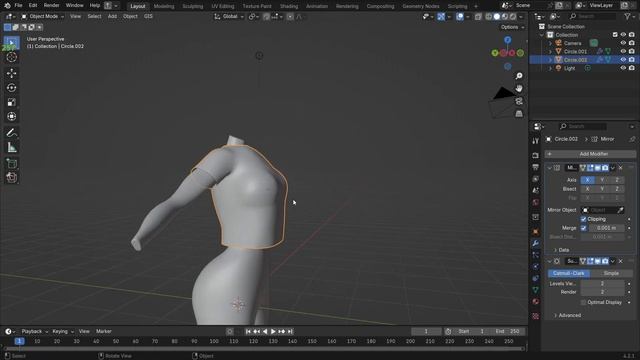This screenshot has height=360, width=640.
Task: Open the Output properties tab
Action: pos(536,167)
